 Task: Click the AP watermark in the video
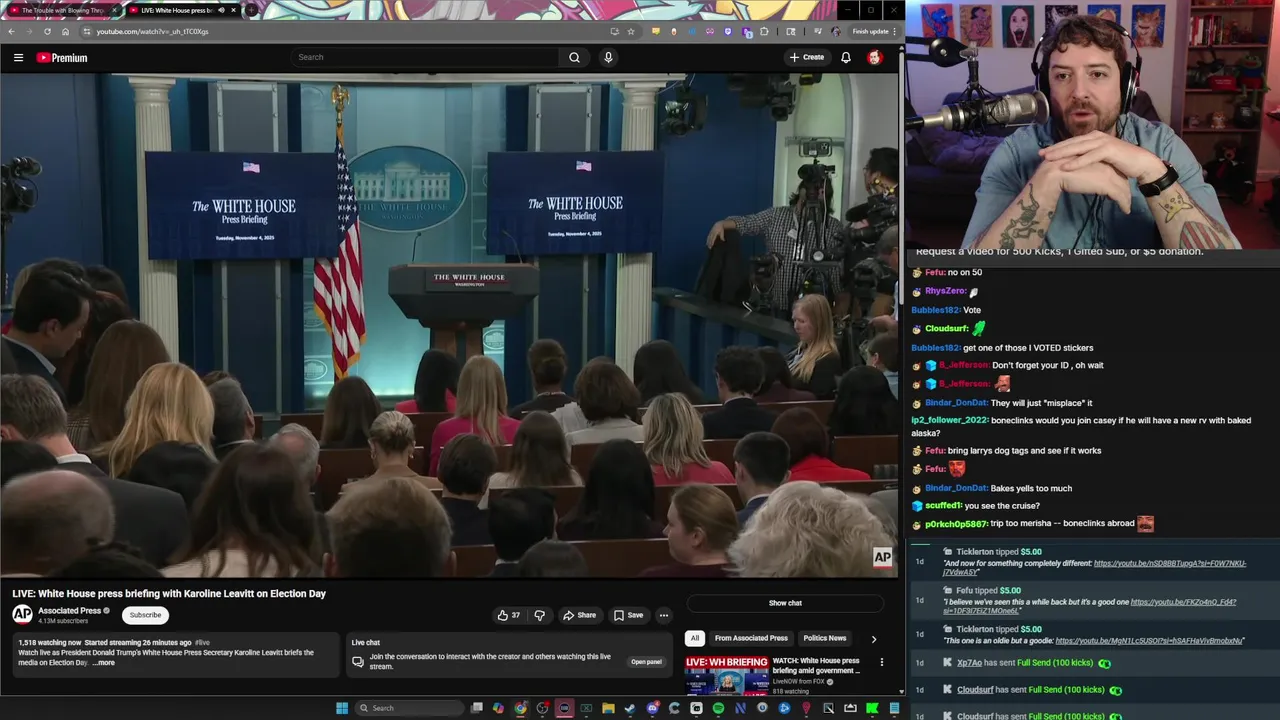point(882,557)
